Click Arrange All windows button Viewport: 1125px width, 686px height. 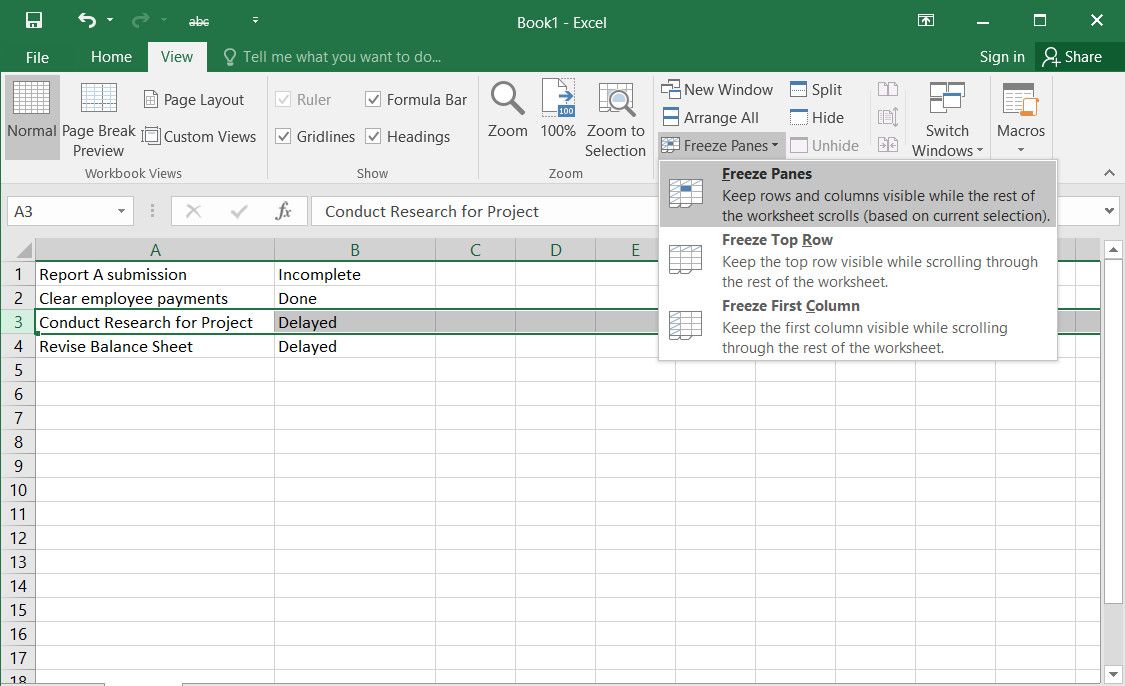click(709, 118)
